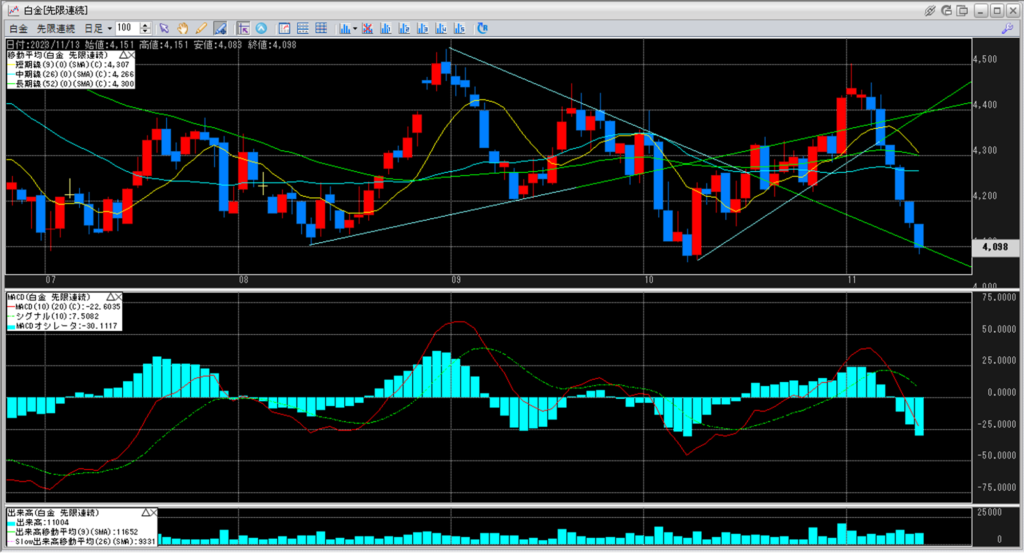Click the Slow出来高移動平均(26) legend entry
This screenshot has height=553, width=1024.
82,541
